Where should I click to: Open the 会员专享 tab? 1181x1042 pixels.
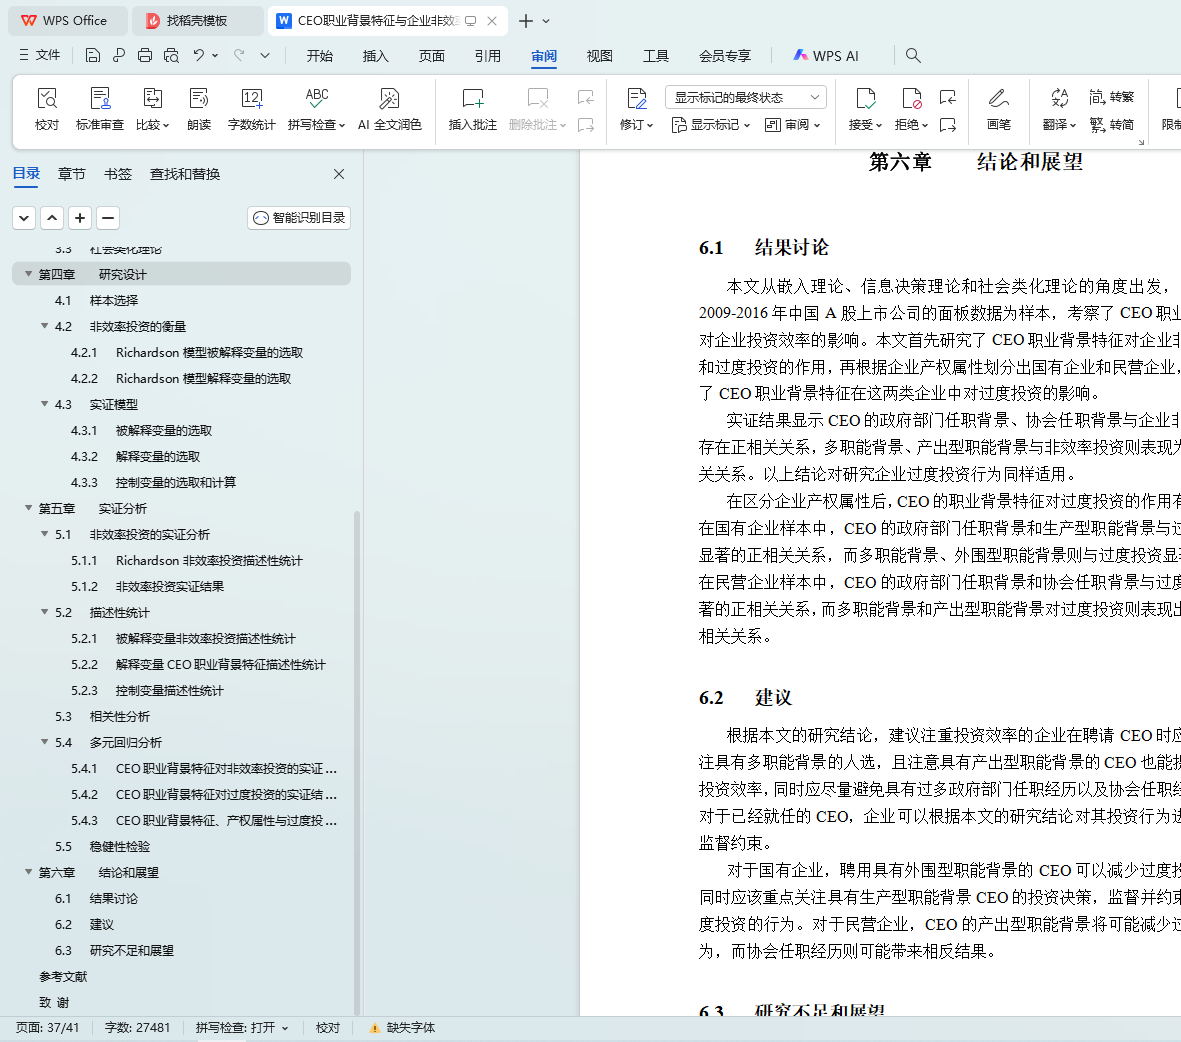coord(725,56)
